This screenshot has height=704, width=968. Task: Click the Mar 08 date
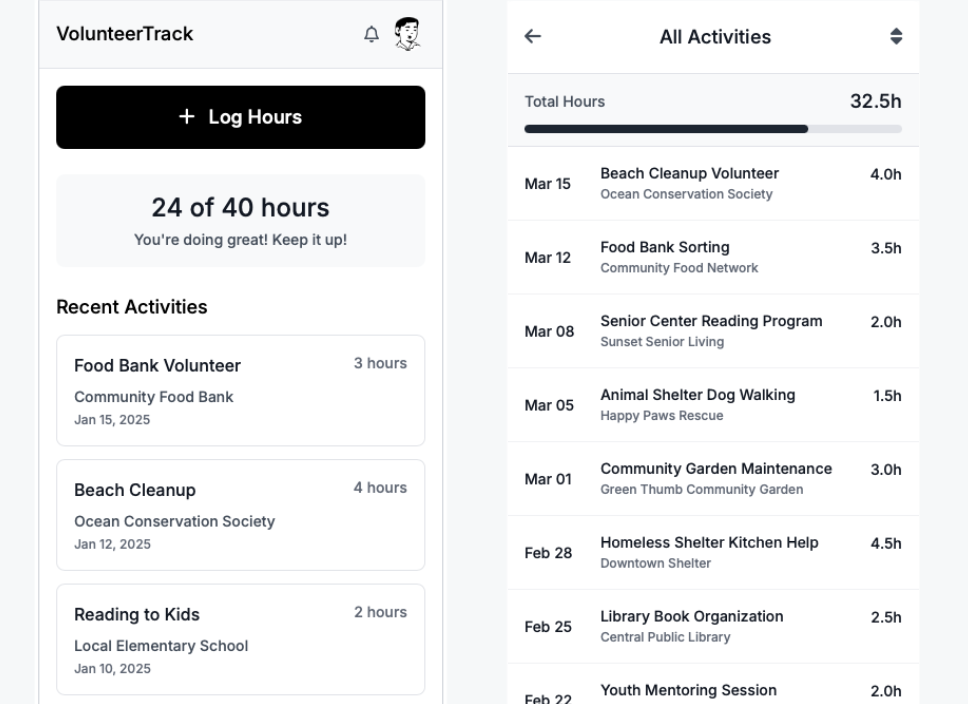(x=549, y=332)
